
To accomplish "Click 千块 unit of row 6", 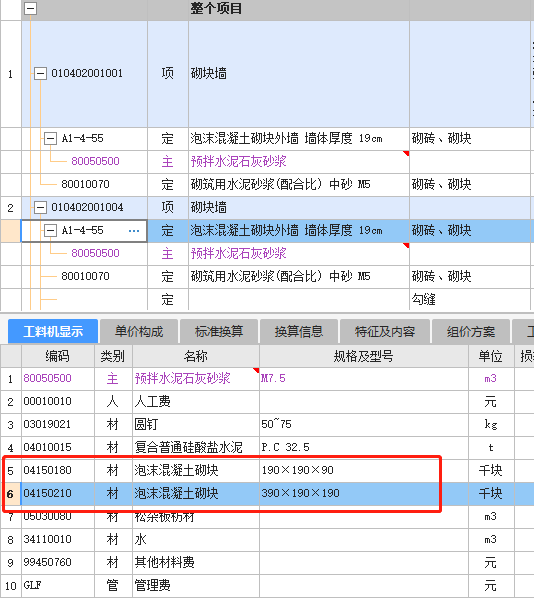I will [x=491, y=493].
